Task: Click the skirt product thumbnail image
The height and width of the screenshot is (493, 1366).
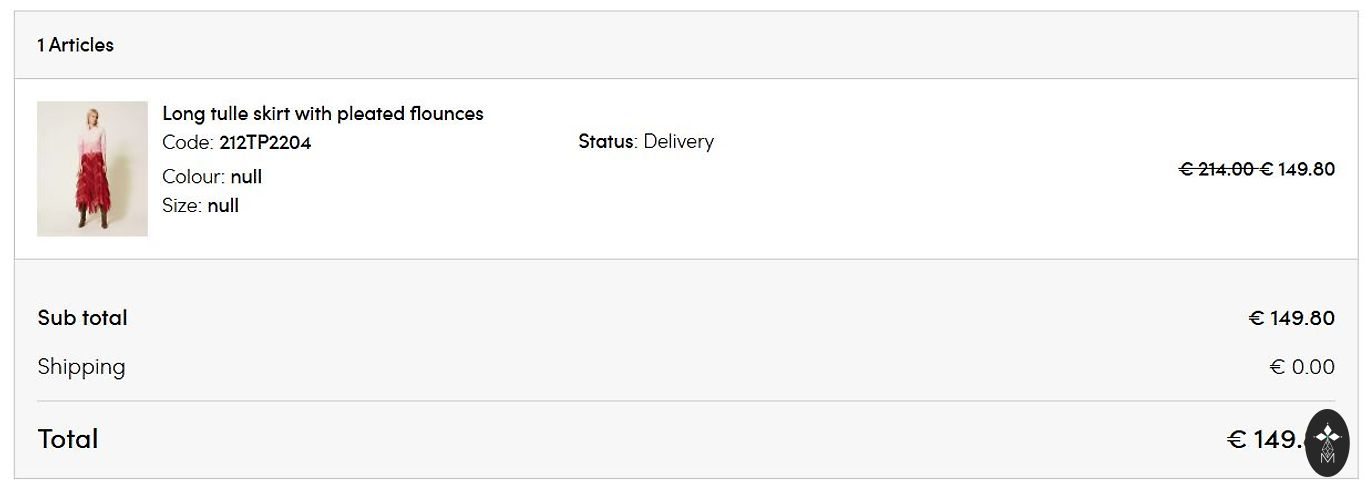Action: click(x=92, y=169)
